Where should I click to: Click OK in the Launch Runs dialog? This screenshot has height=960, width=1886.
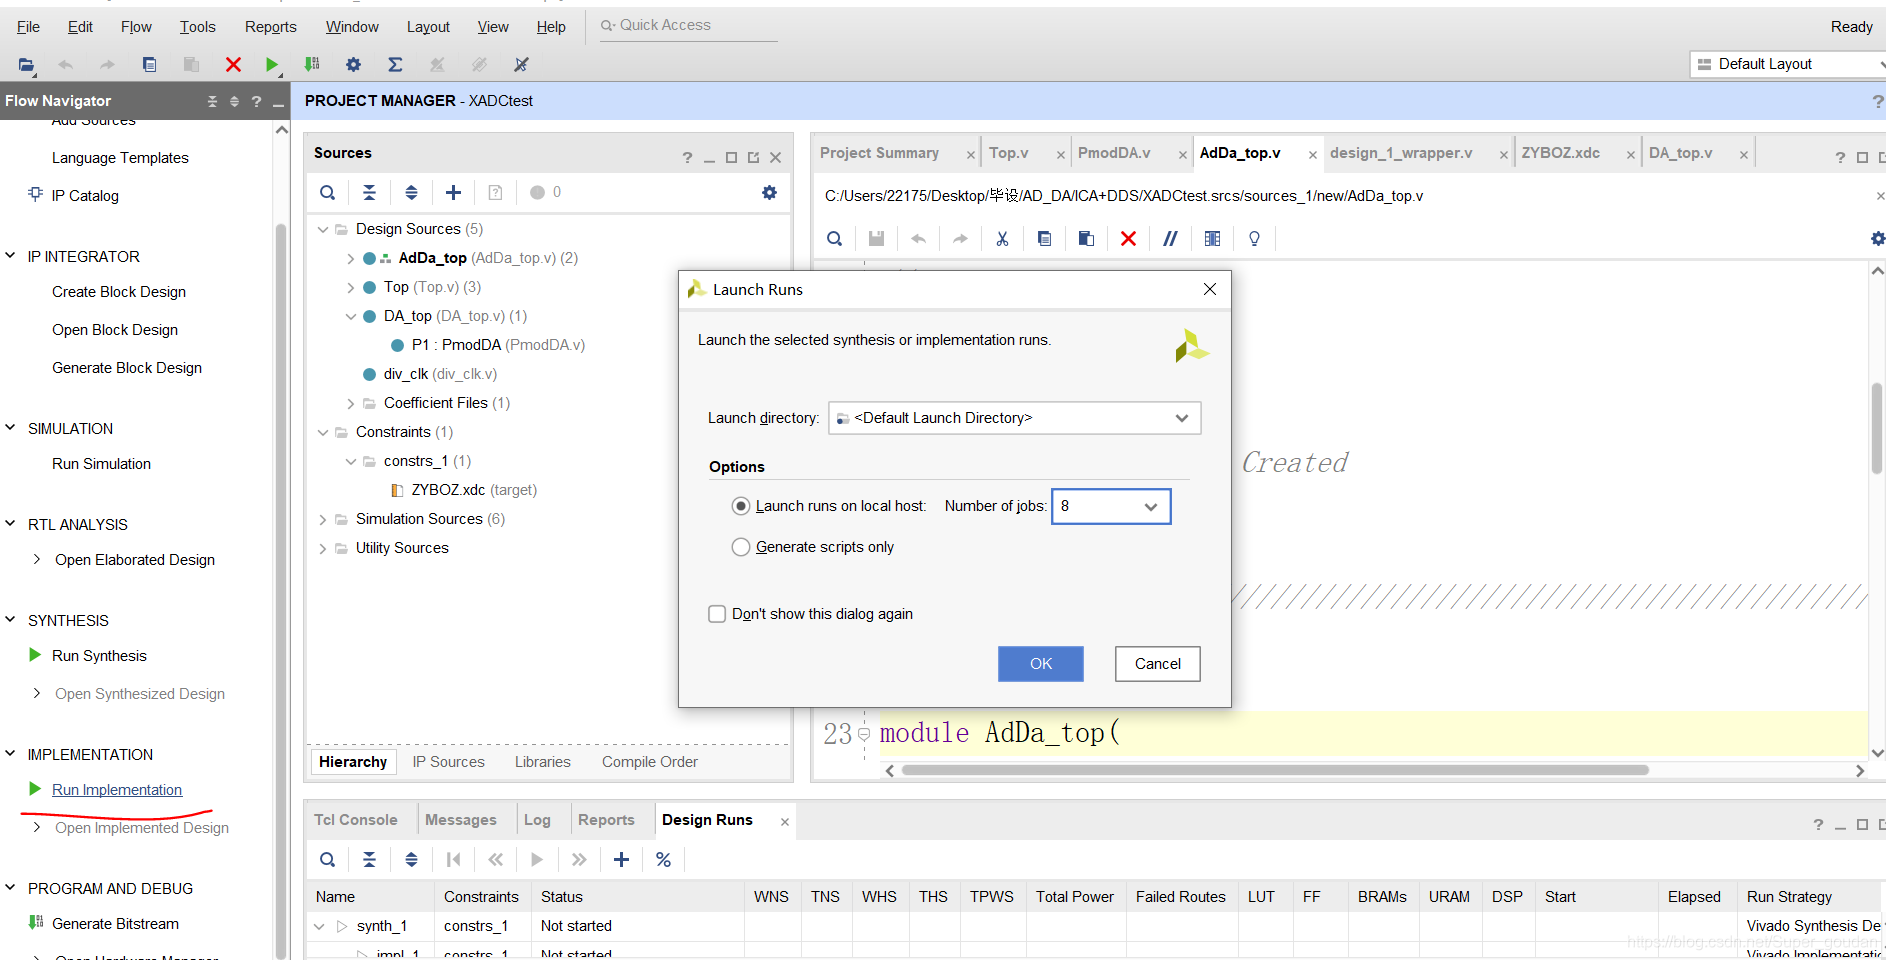point(1041,664)
